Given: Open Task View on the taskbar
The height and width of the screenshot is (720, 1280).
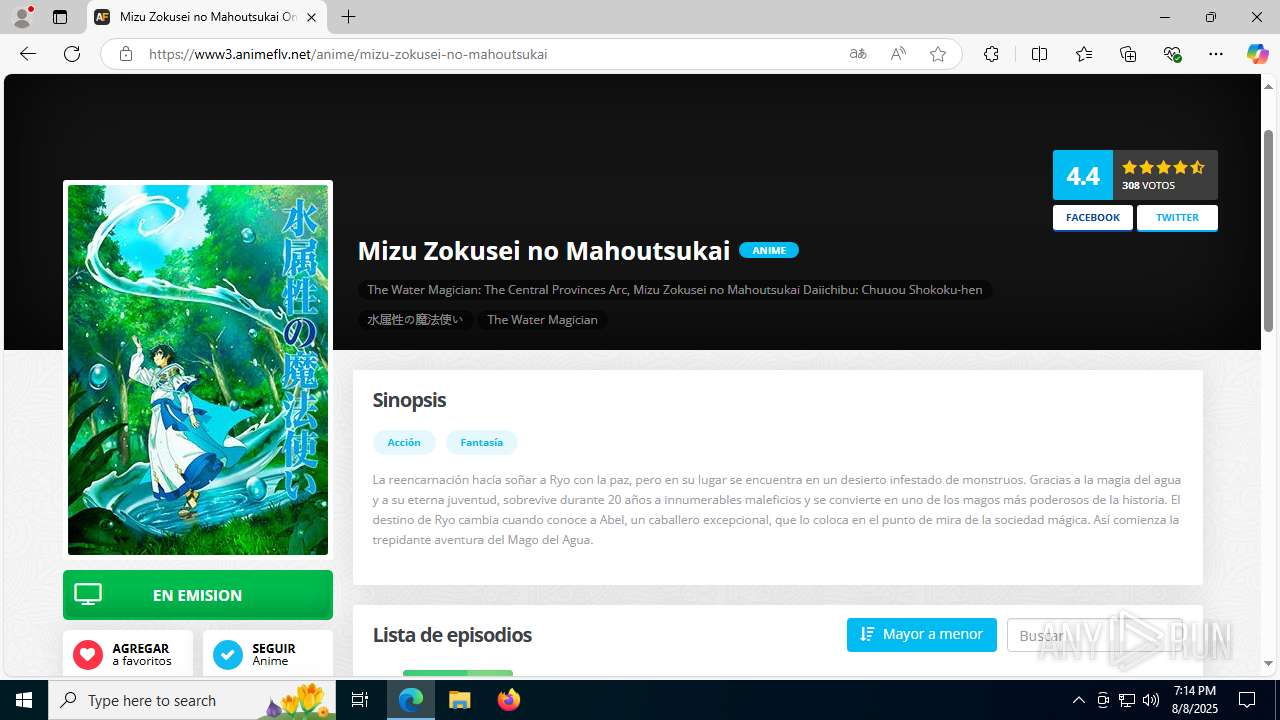Looking at the screenshot, I should pos(360,700).
